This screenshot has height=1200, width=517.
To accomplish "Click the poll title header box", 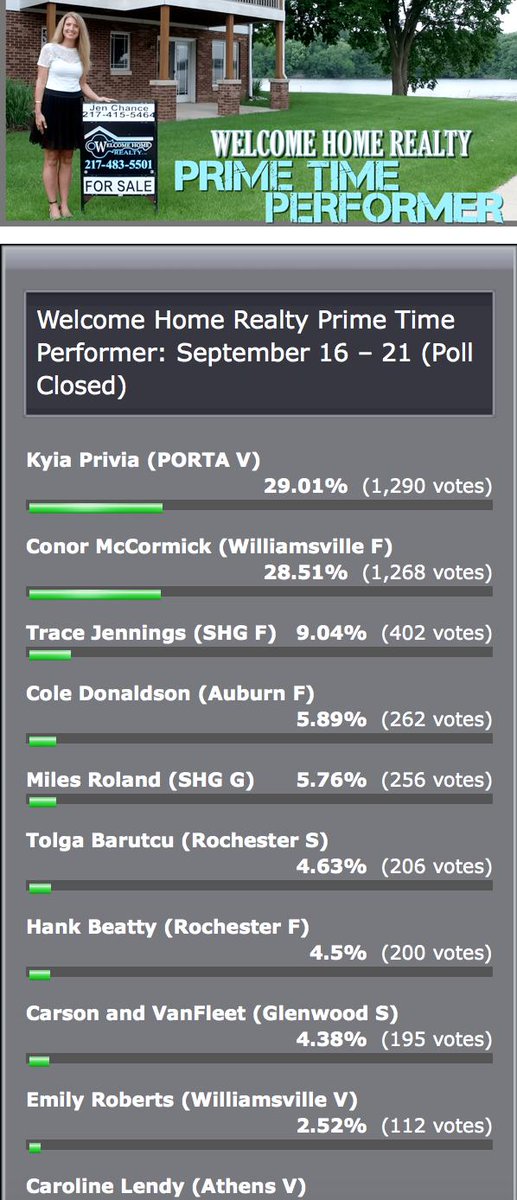I will point(259,353).
